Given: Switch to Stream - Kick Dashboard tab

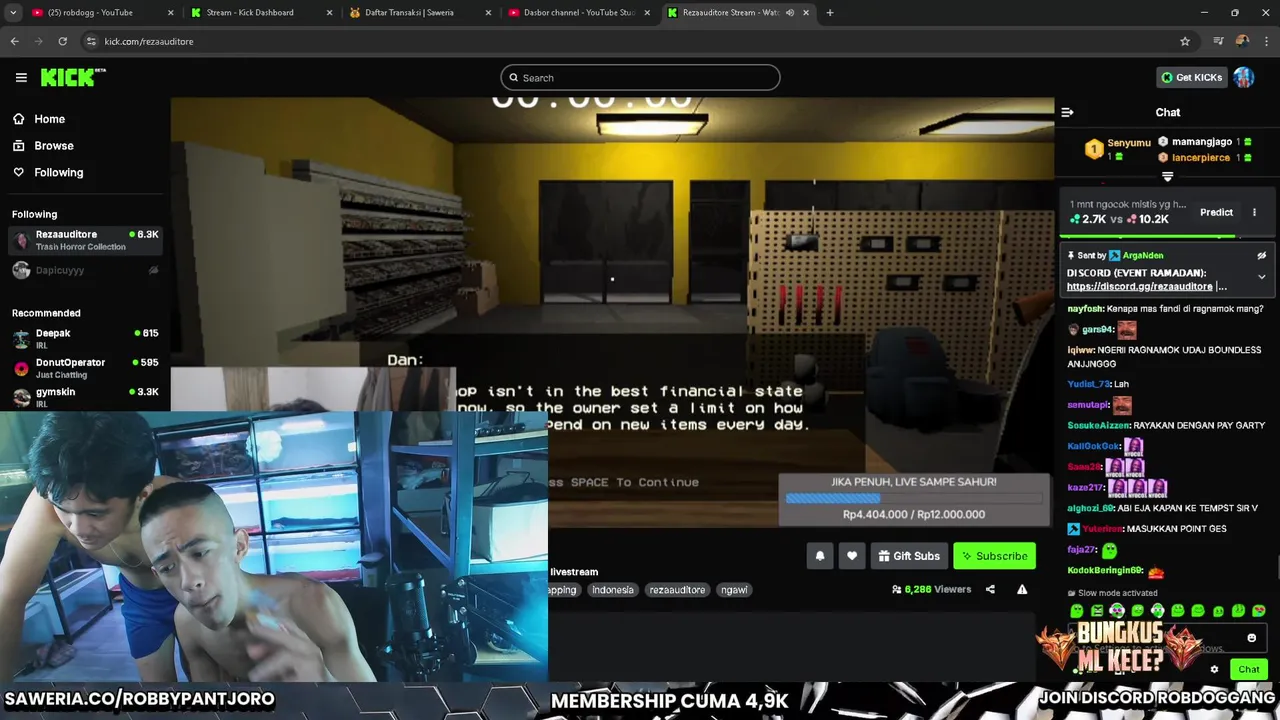Looking at the screenshot, I should tap(260, 13).
